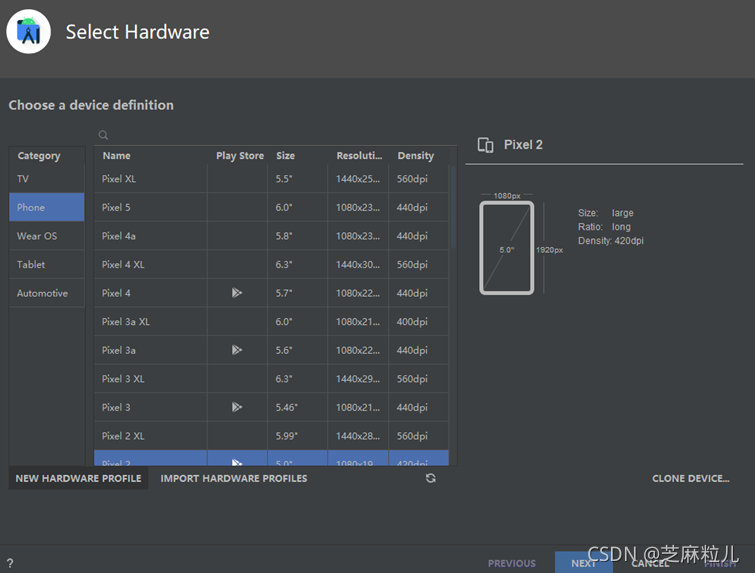Click NEW HARDWARE PROFILE button
The image size is (755, 573).
click(x=78, y=478)
